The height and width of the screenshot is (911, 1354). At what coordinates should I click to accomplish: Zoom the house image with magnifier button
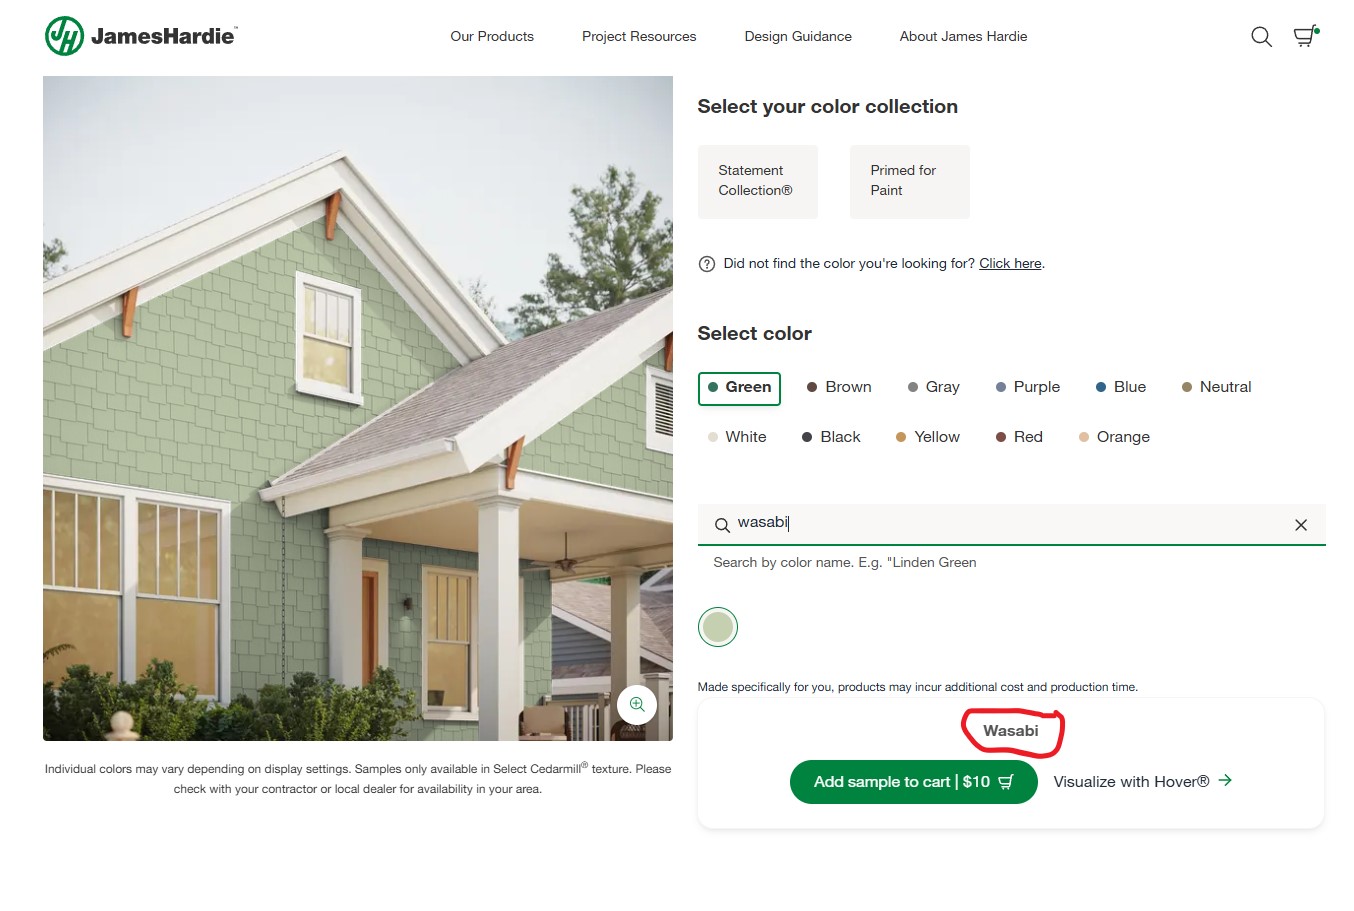click(x=637, y=705)
